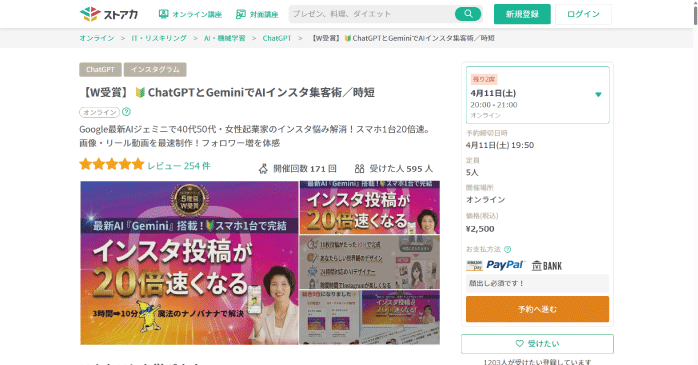Click the ログイン button
Viewport: 698px width, 365px height.
pyautogui.click(x=583, y=14)
